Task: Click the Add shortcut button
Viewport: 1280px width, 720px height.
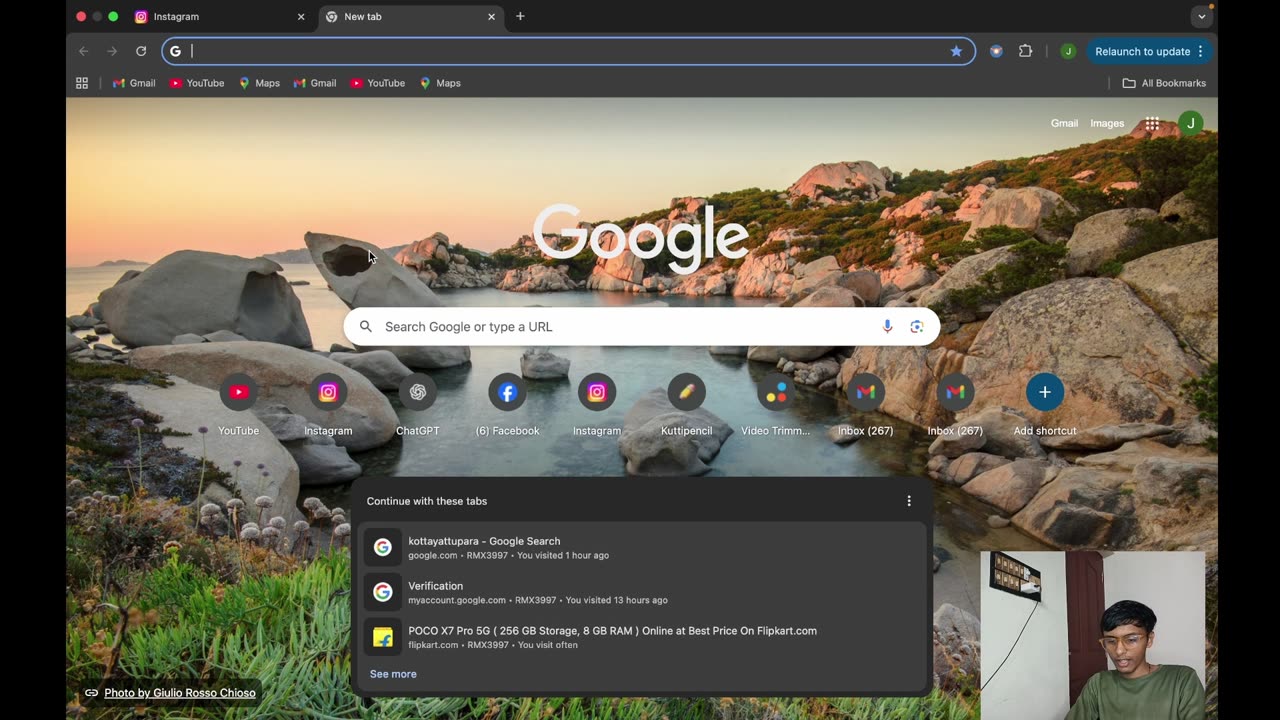Action: coord(1045,406)
